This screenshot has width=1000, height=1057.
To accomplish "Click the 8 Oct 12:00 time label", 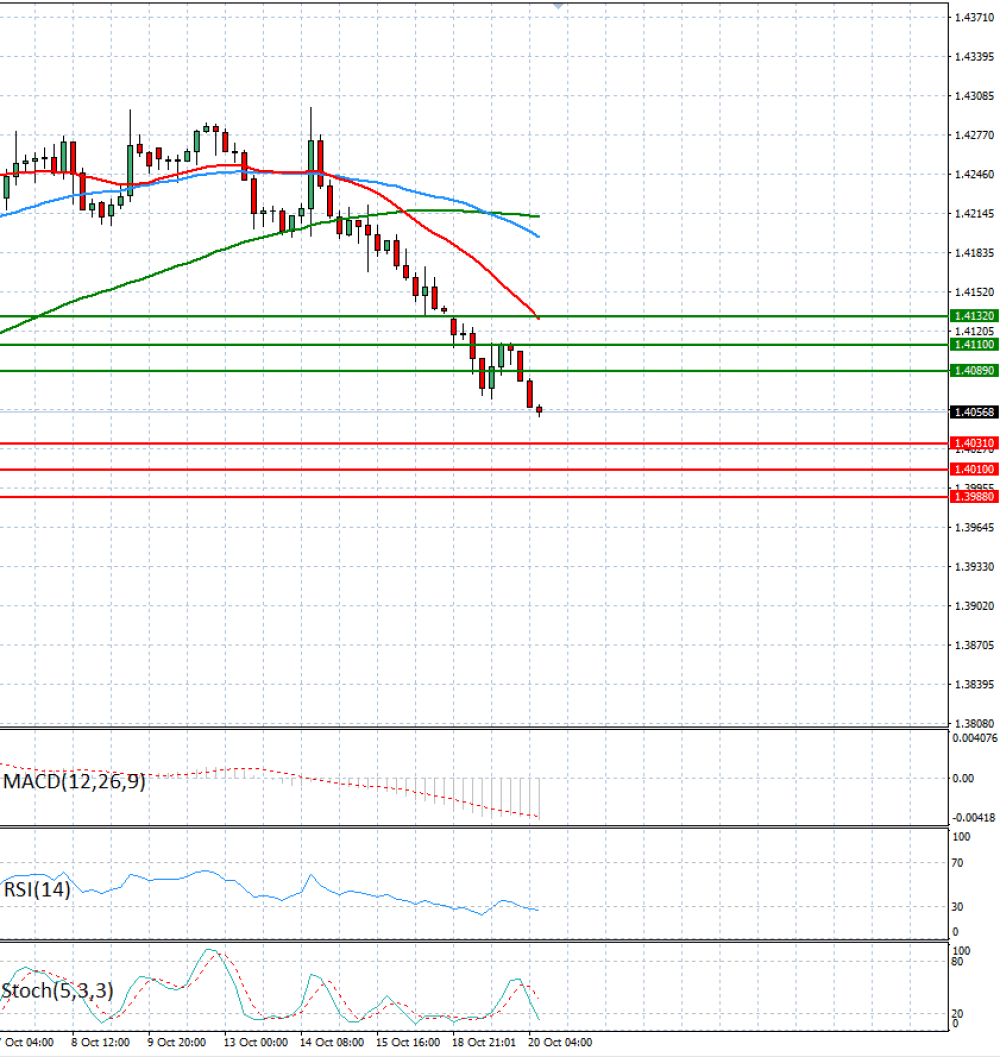I will tap(100, 1042).
